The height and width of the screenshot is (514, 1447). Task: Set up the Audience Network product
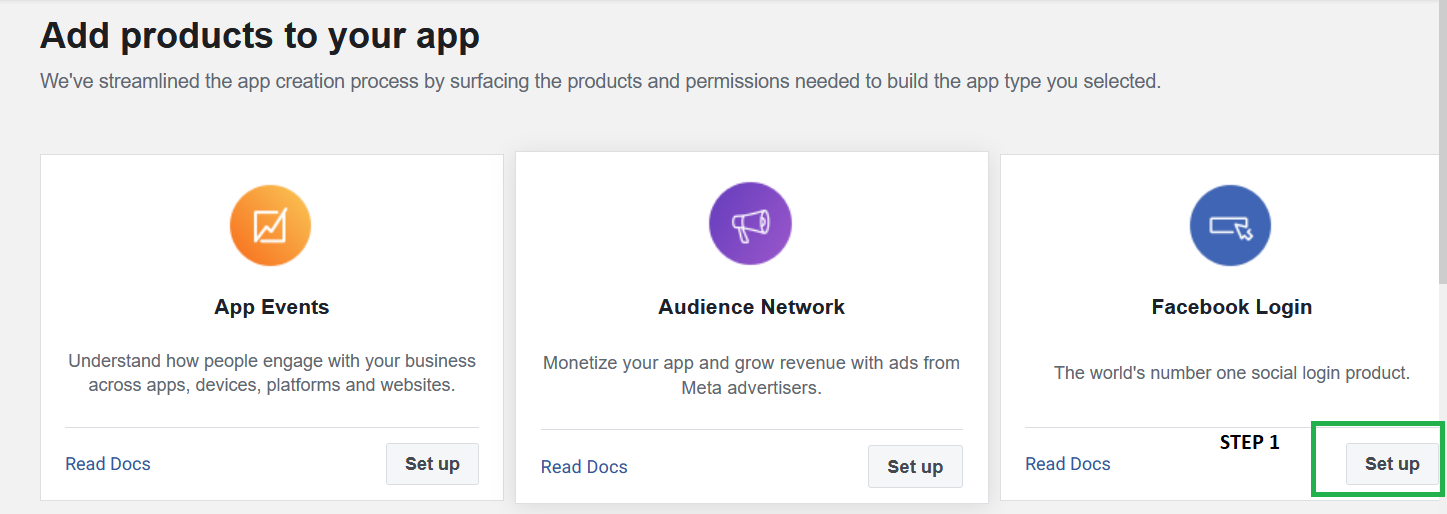(915, 467)
